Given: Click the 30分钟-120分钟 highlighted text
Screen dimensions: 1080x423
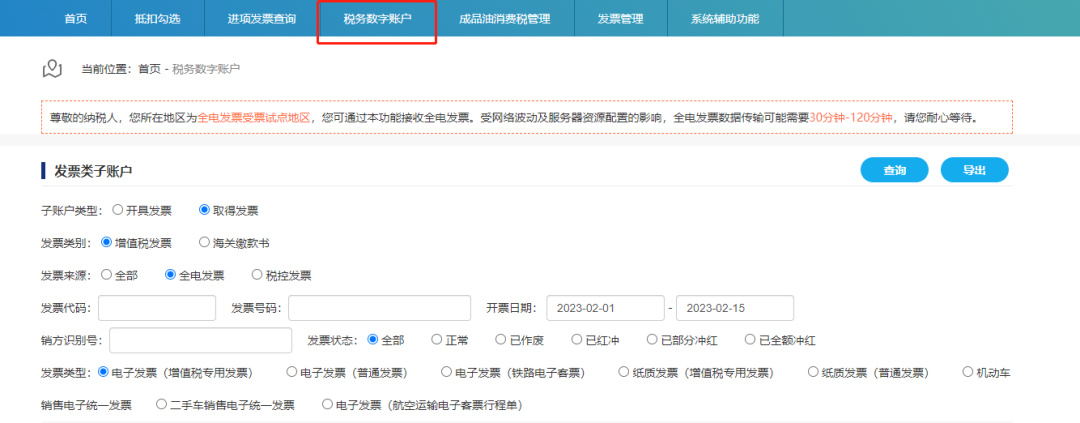Looking at the screenshot, I should (851, 118).
